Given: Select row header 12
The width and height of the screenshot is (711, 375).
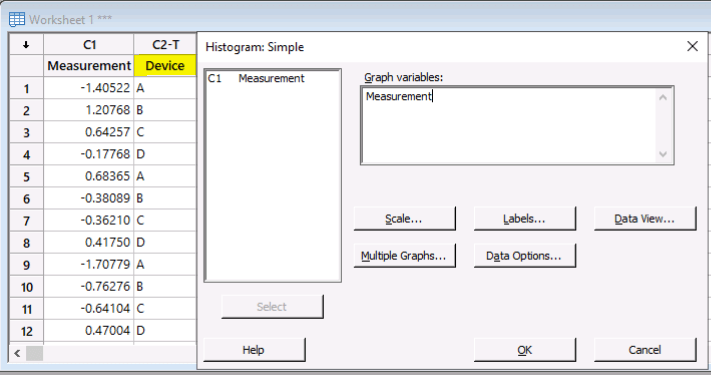Looking at the screenshot, I should pos(26,331).
